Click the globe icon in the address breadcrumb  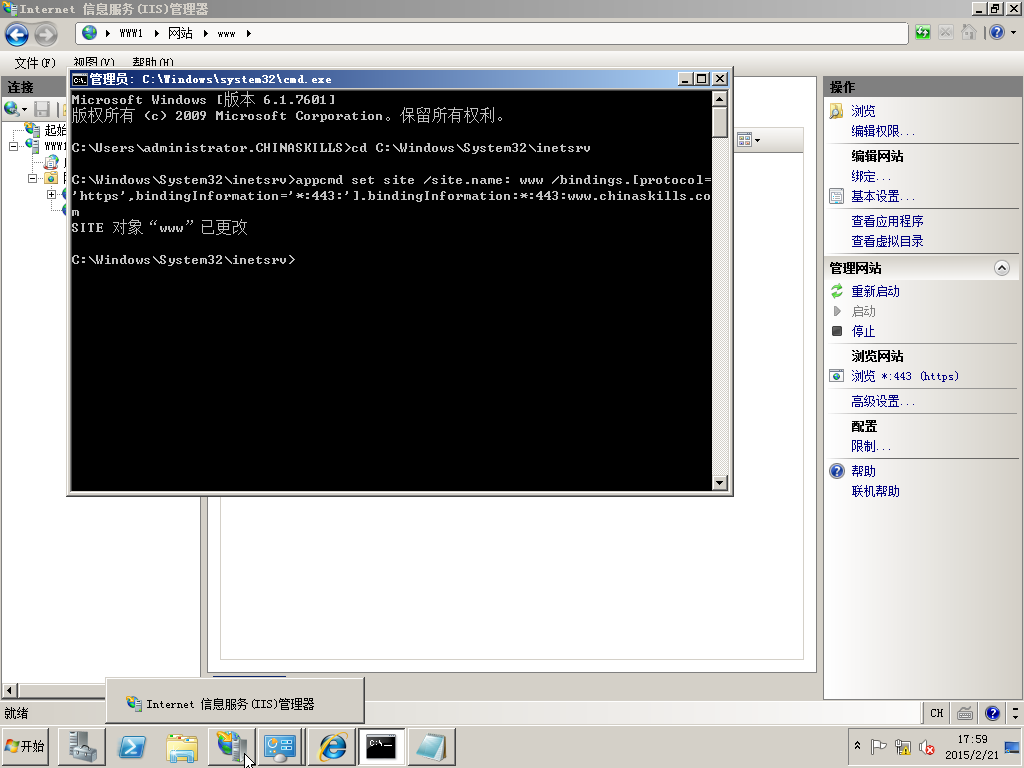(89, 33)
